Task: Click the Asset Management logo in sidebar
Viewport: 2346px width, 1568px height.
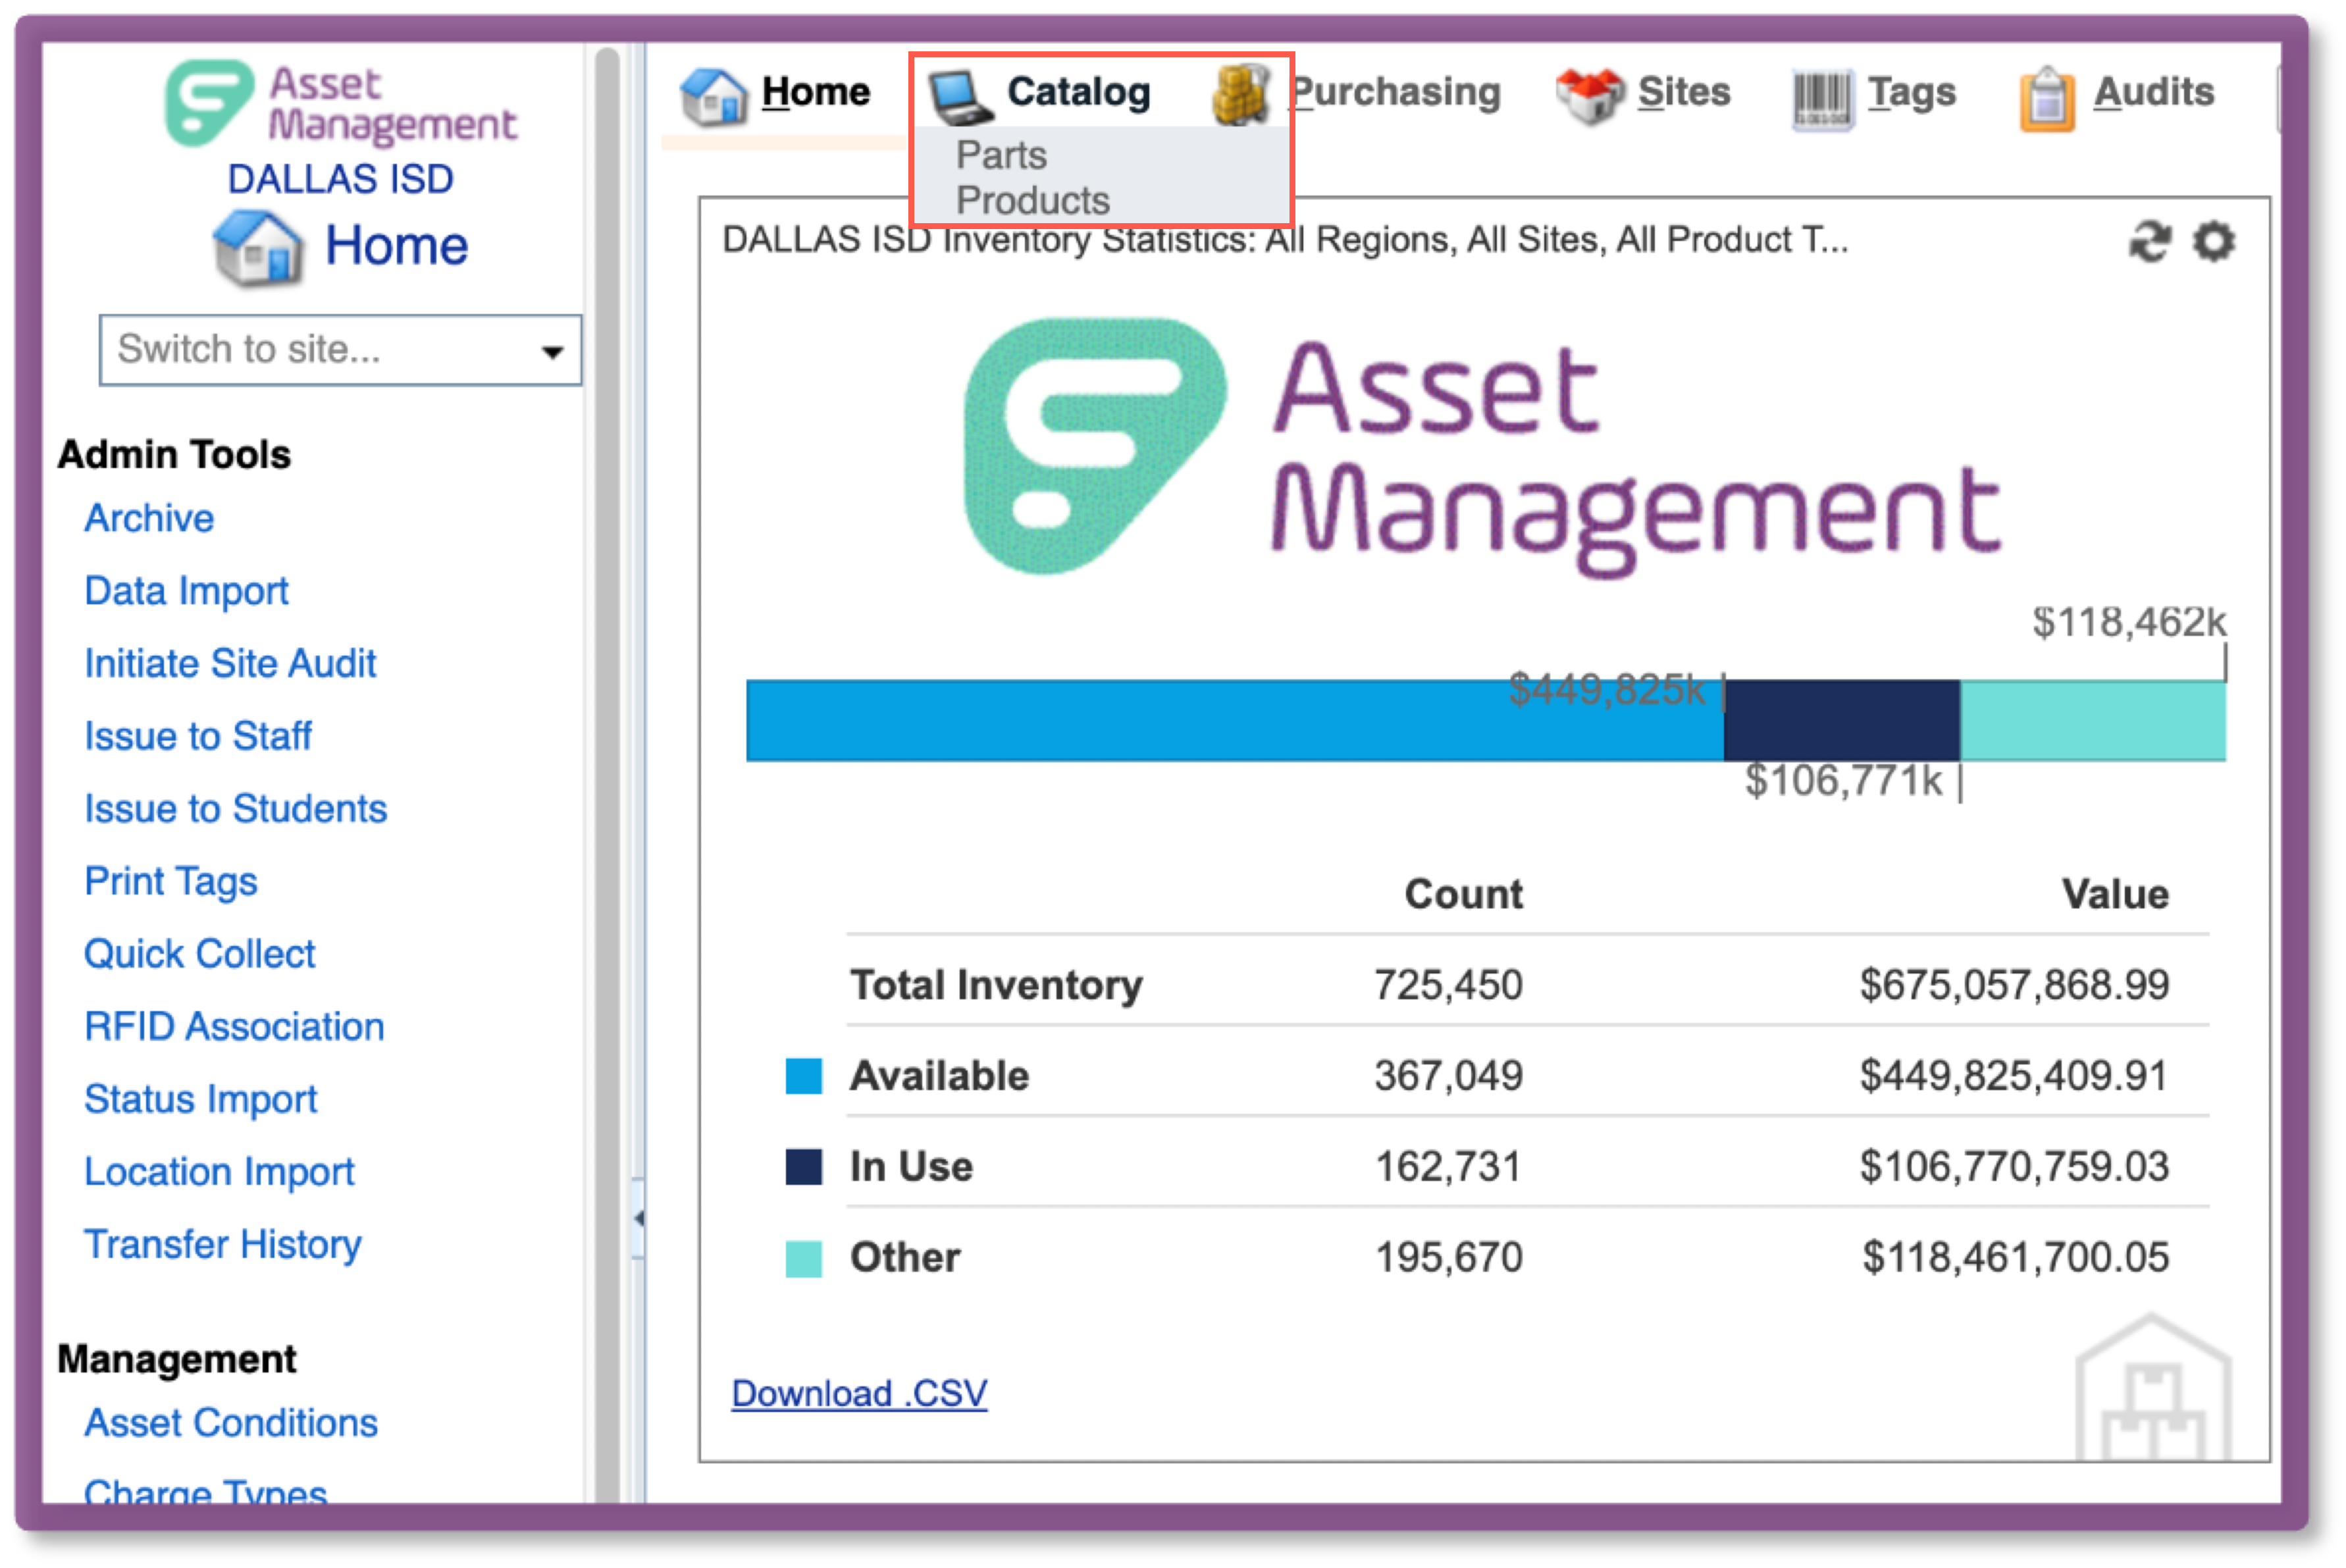Action: tap(341, 103)
